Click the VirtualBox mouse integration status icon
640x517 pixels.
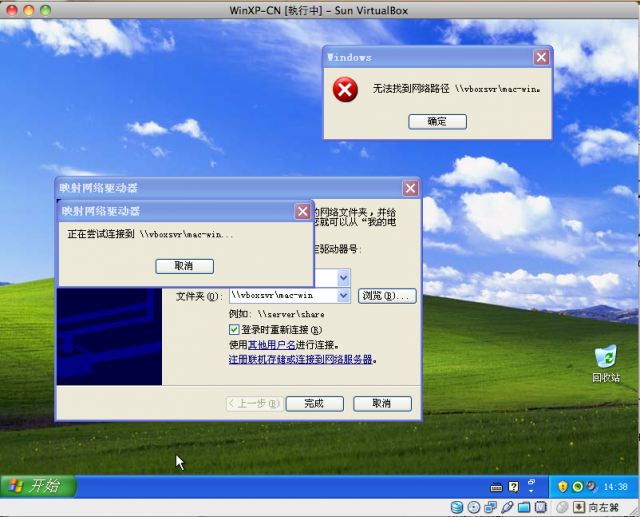pyautogui.click(x=562, y=508)
